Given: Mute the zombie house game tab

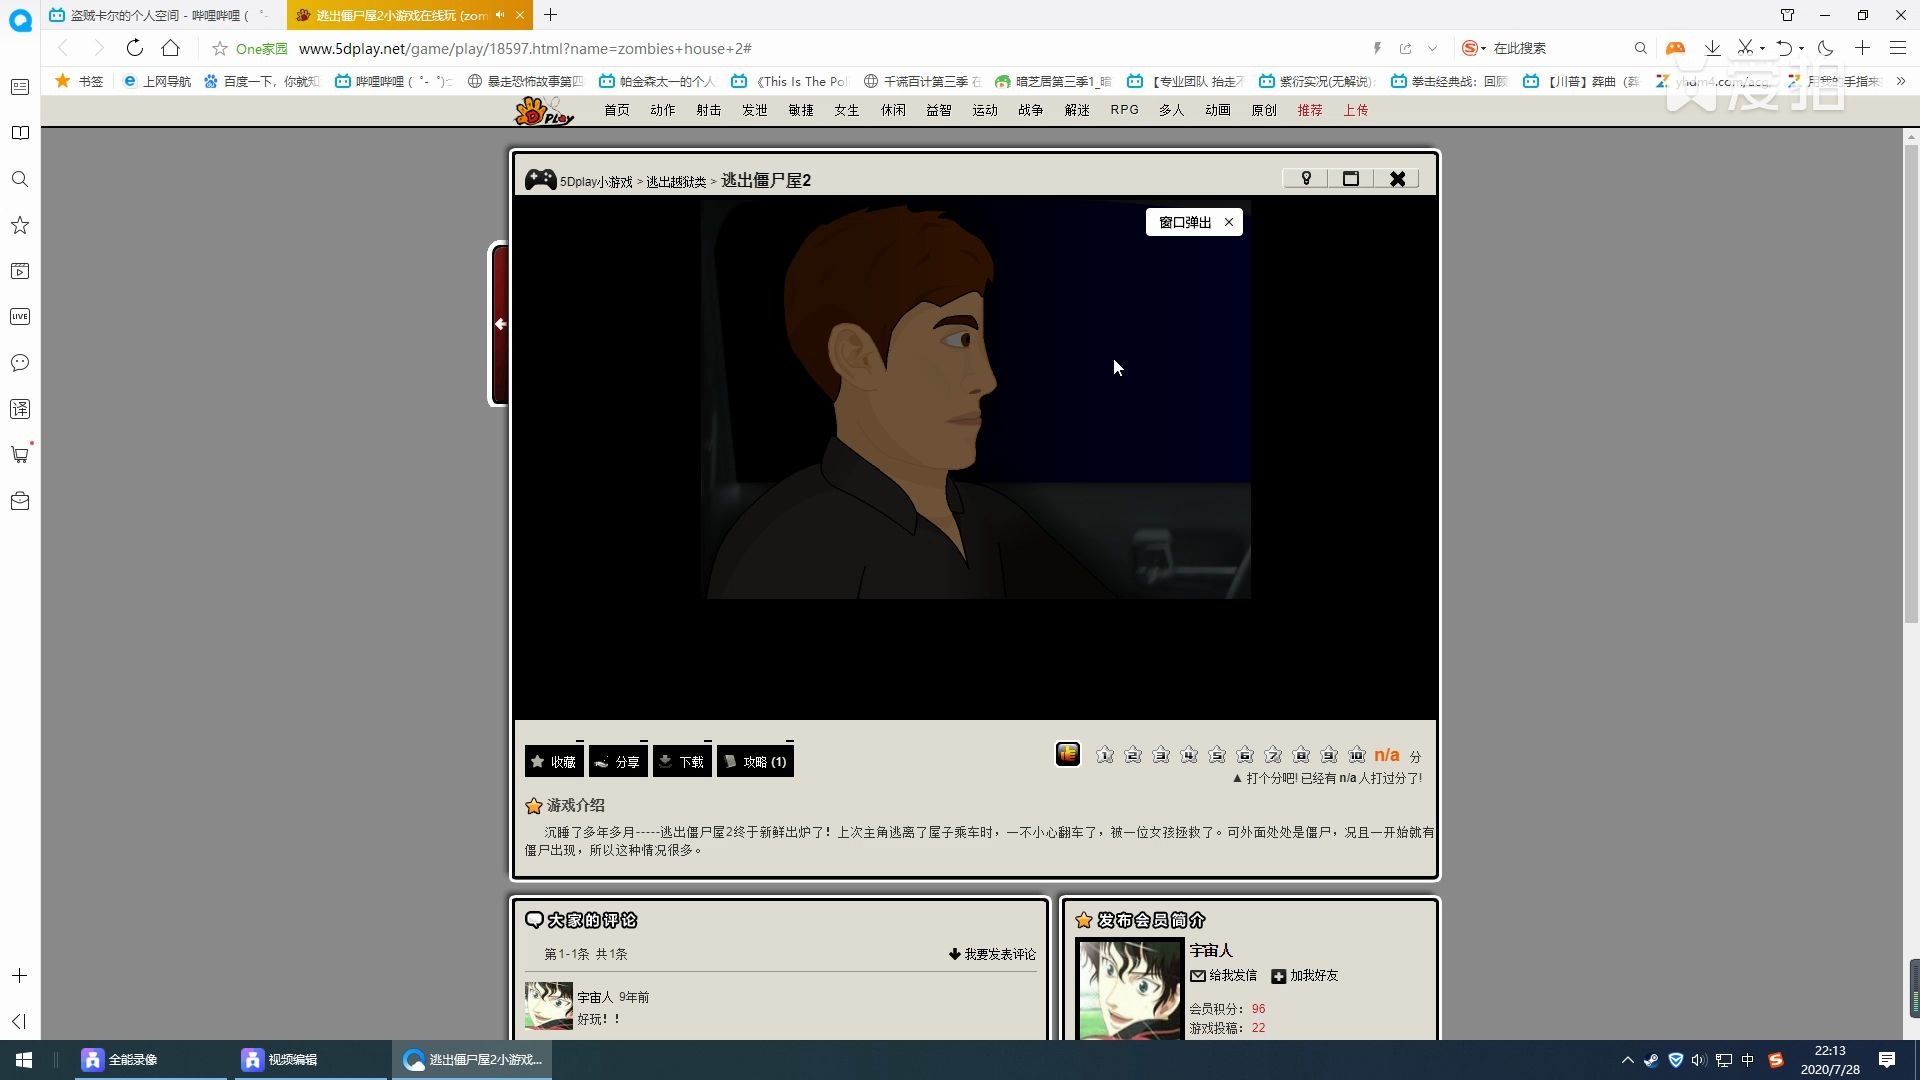Looking at the screenshot, I should coord(500,15).
